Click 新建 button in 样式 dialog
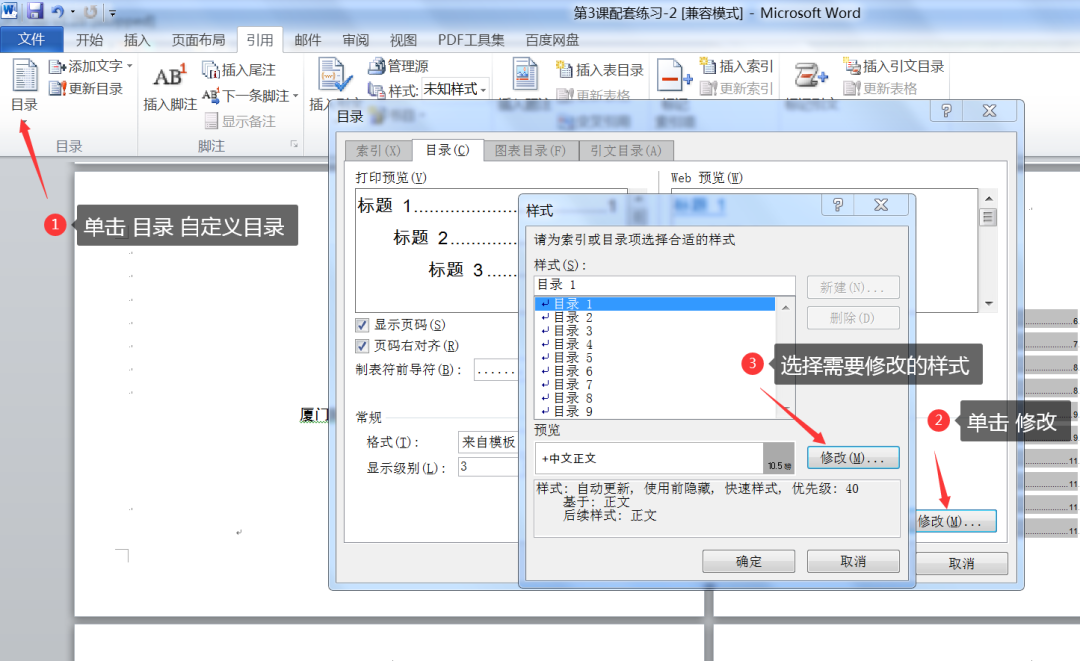 853,287
